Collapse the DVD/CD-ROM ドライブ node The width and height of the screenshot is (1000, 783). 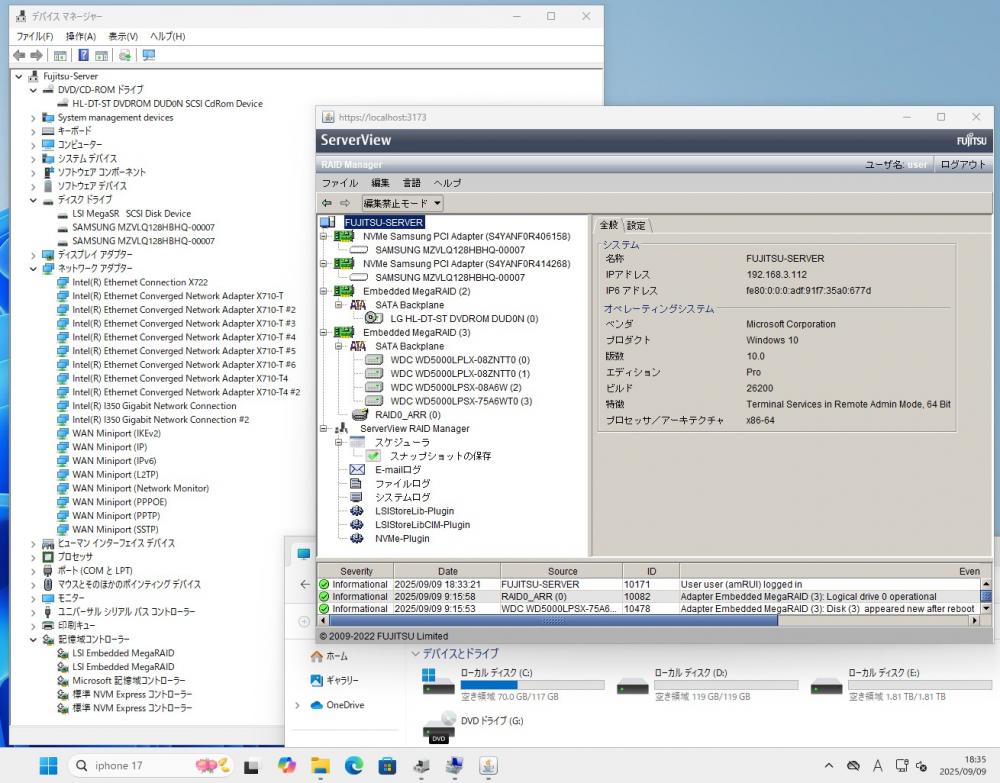click(x=33, y=90)
